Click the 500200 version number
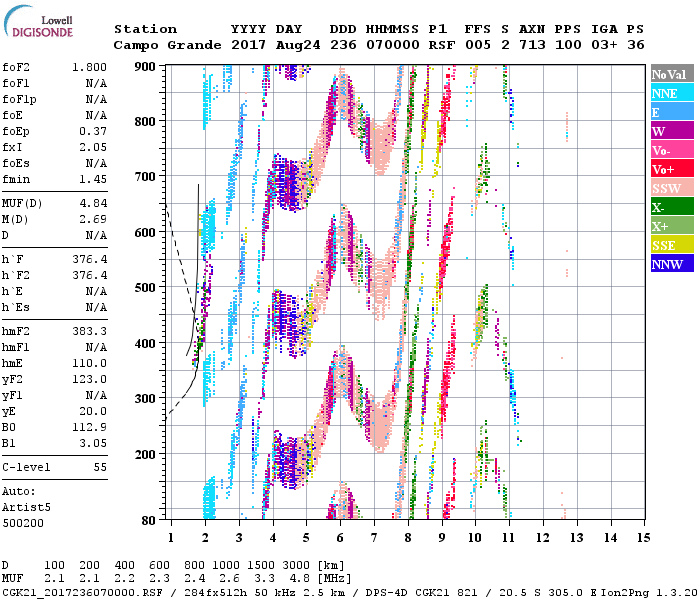This screenshot has width=700, height=600. click(x=23, y=523)
